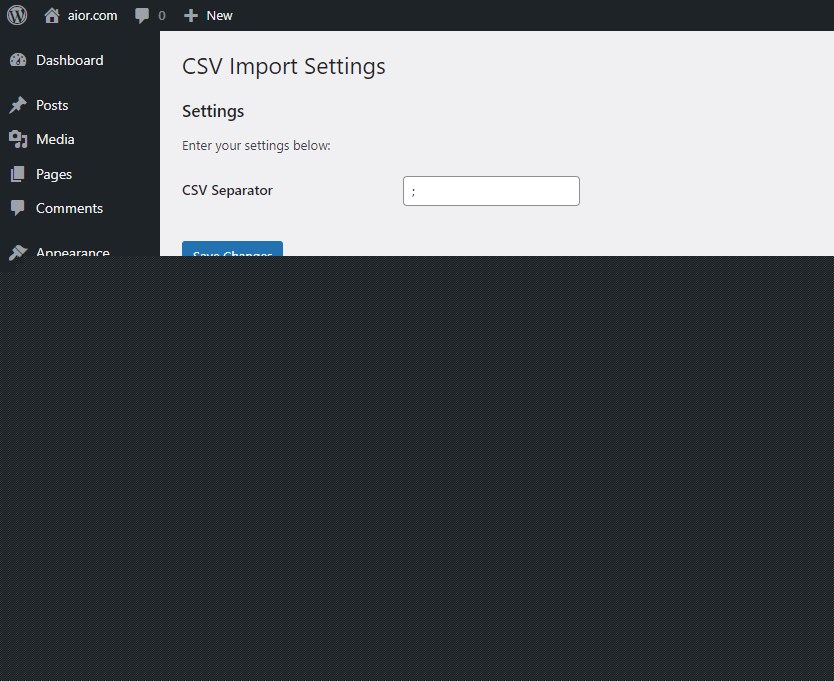
Task: Click the Pages icon in sidebar
Action: point(18,174)
